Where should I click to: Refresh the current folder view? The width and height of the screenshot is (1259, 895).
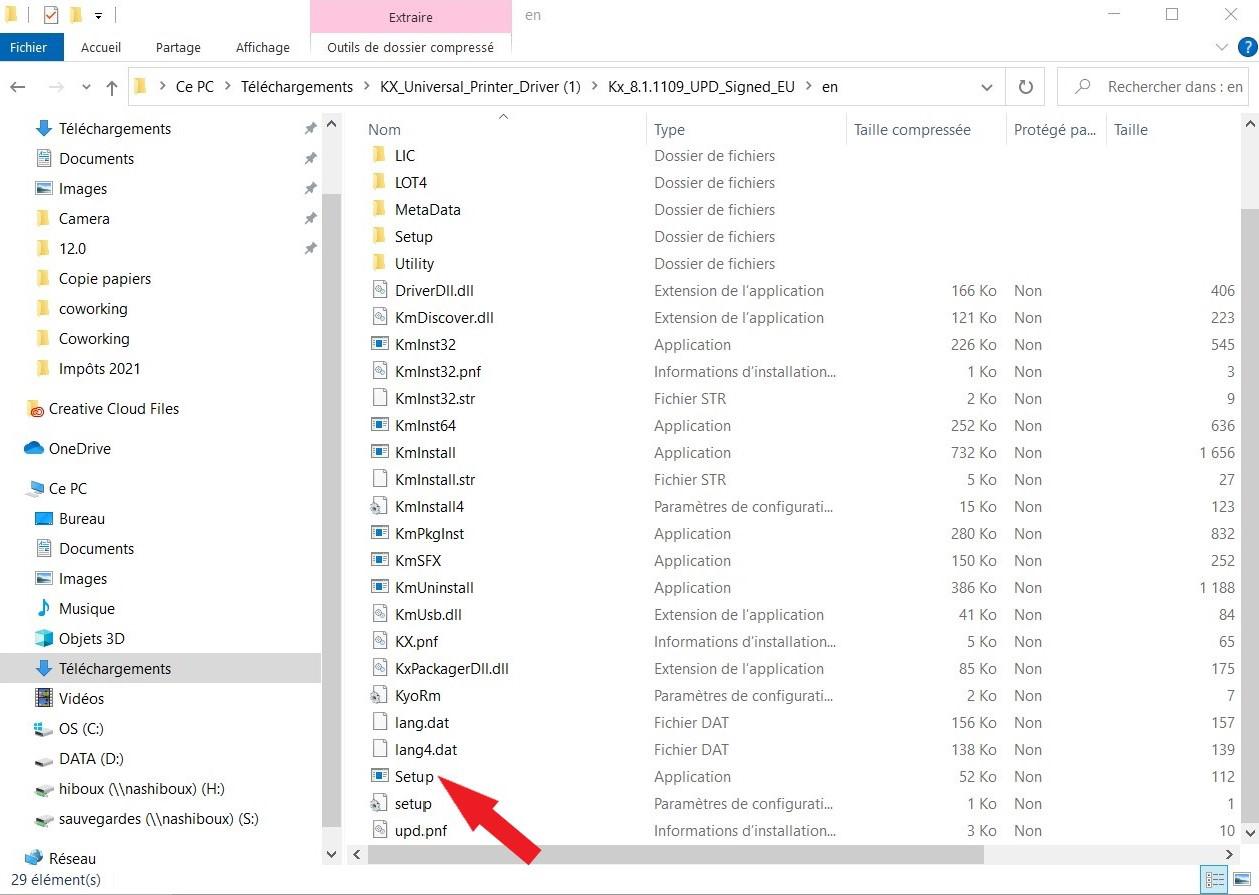point(1025,87)
